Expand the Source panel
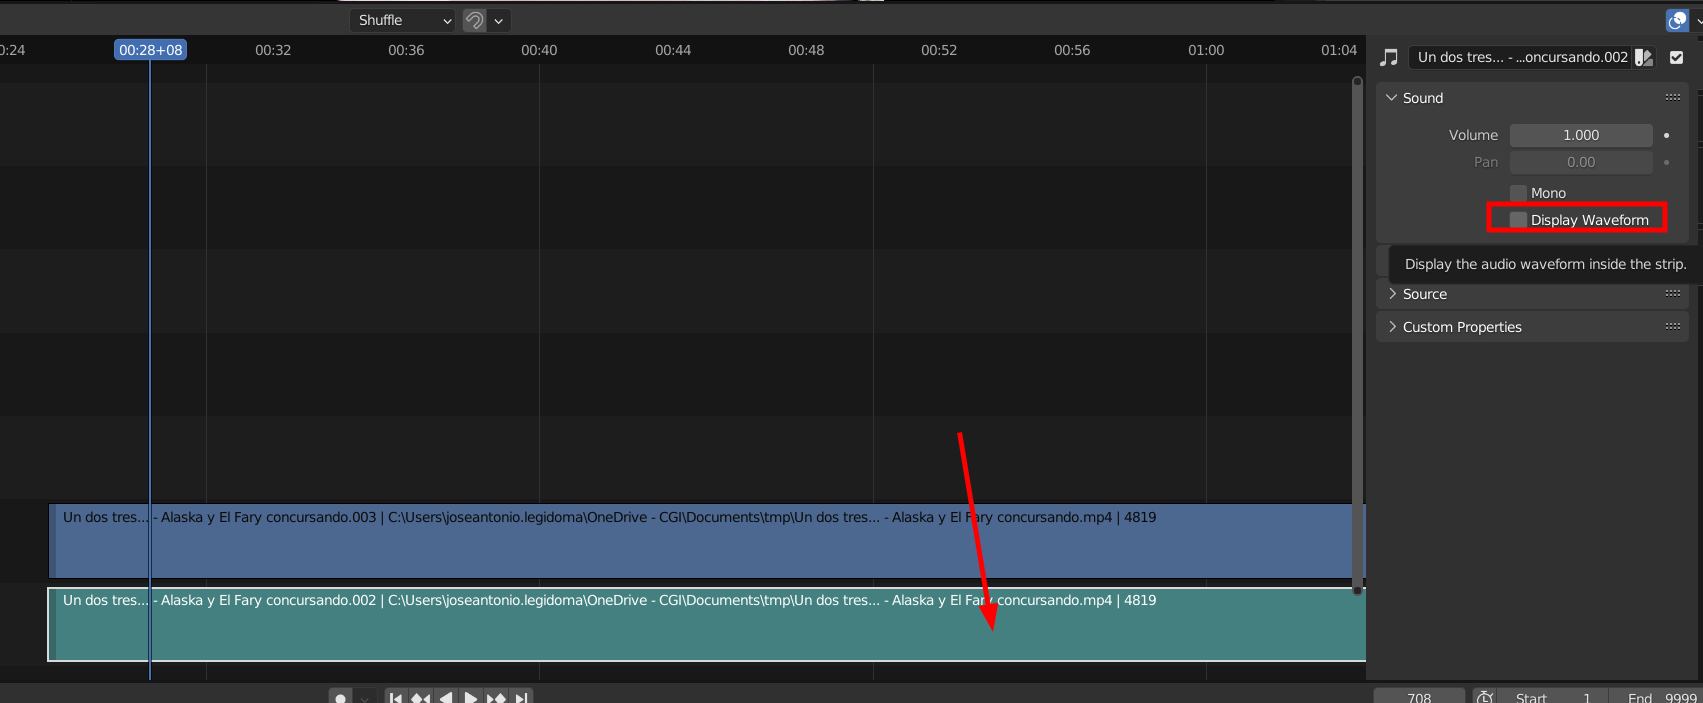Viewport: 1703px width, 703px height. [x=1424, y=294]
